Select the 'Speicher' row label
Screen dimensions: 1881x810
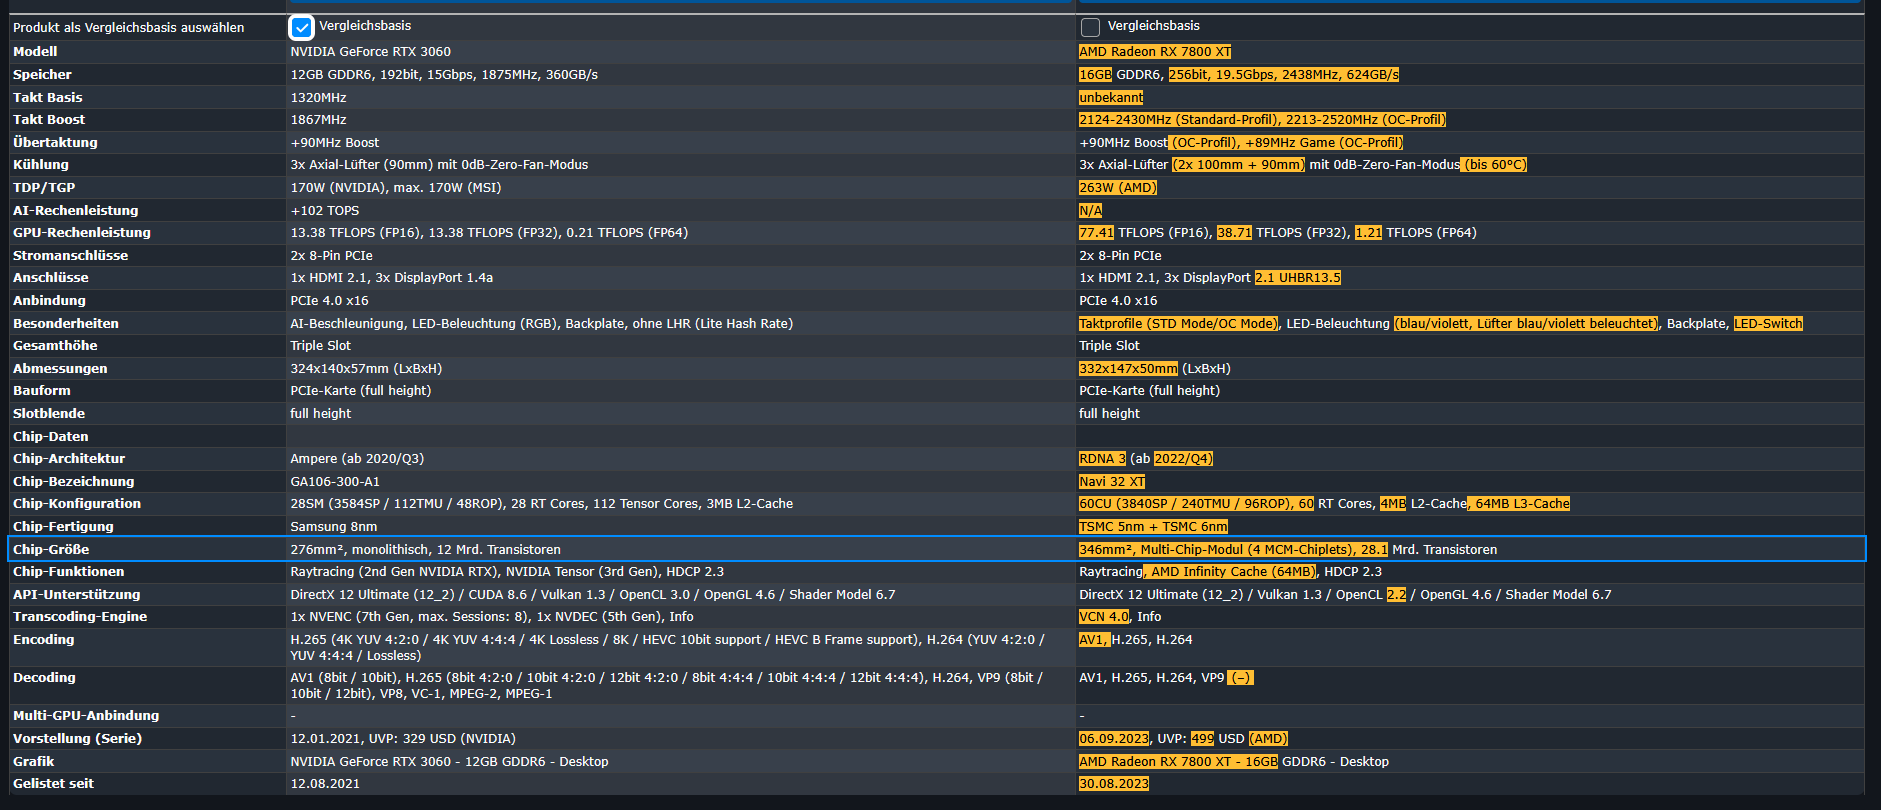[42, 75]
